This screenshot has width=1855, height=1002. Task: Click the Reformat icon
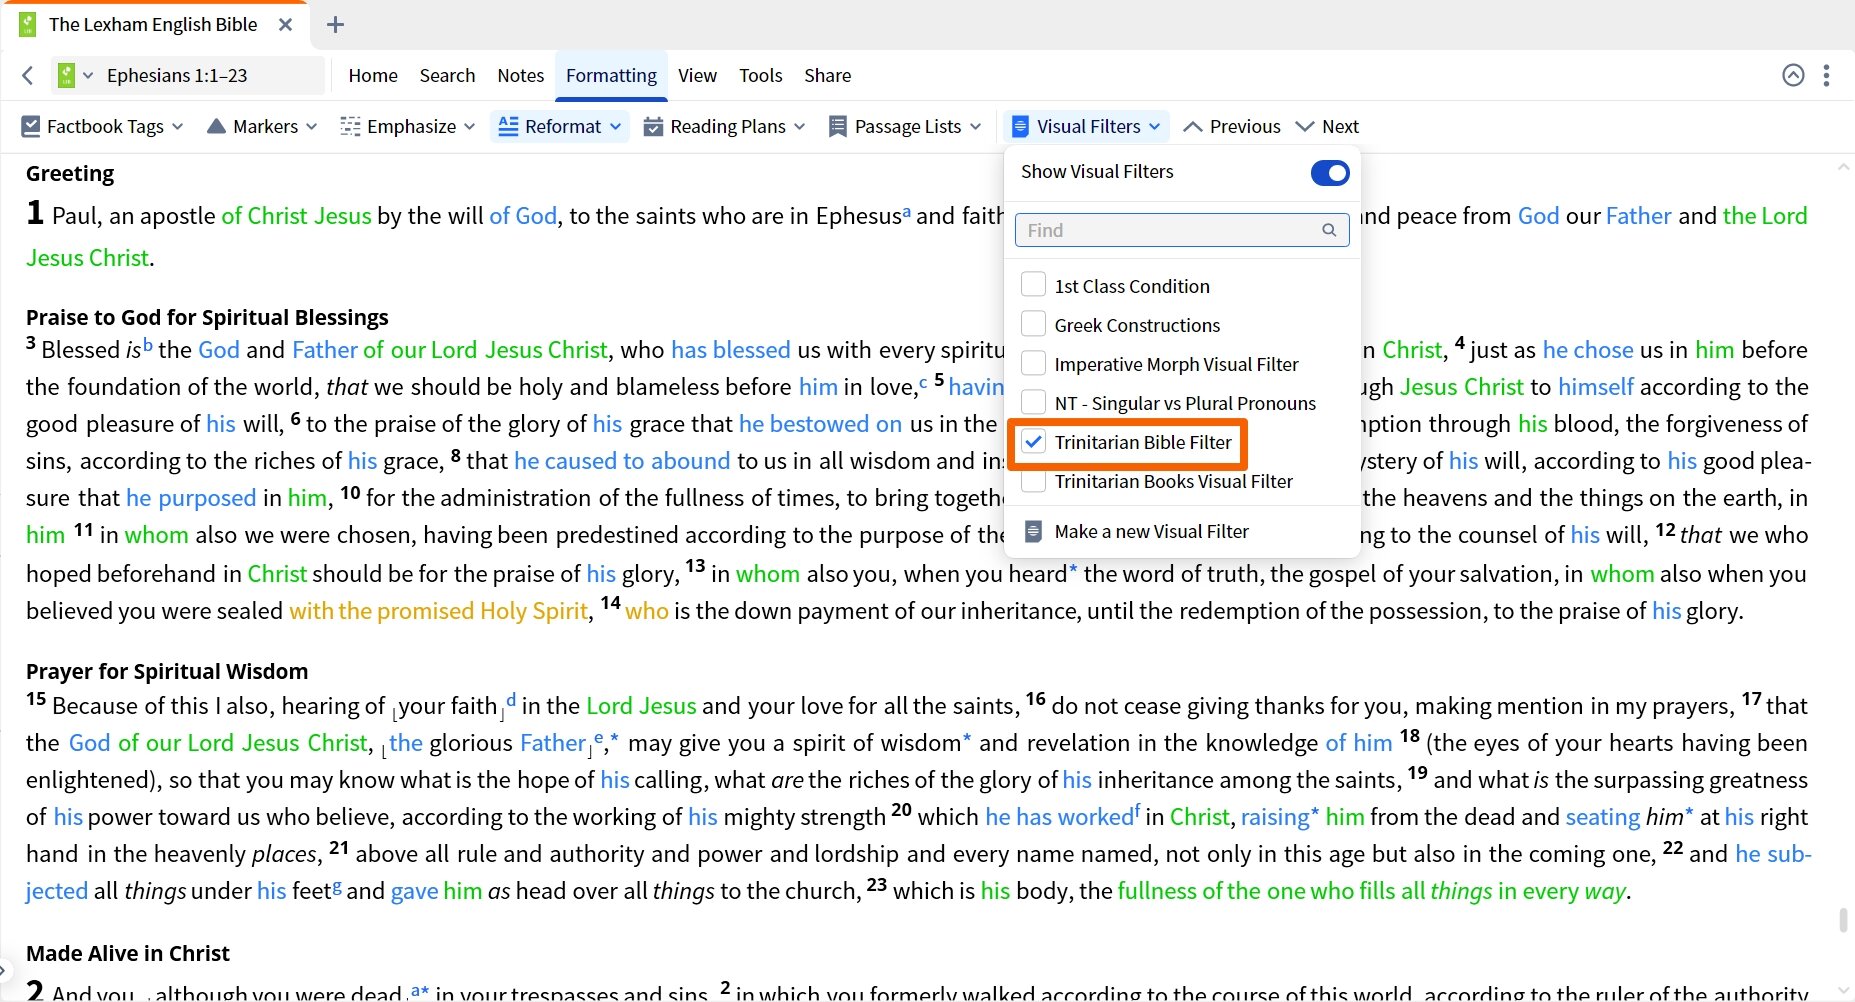508,126
